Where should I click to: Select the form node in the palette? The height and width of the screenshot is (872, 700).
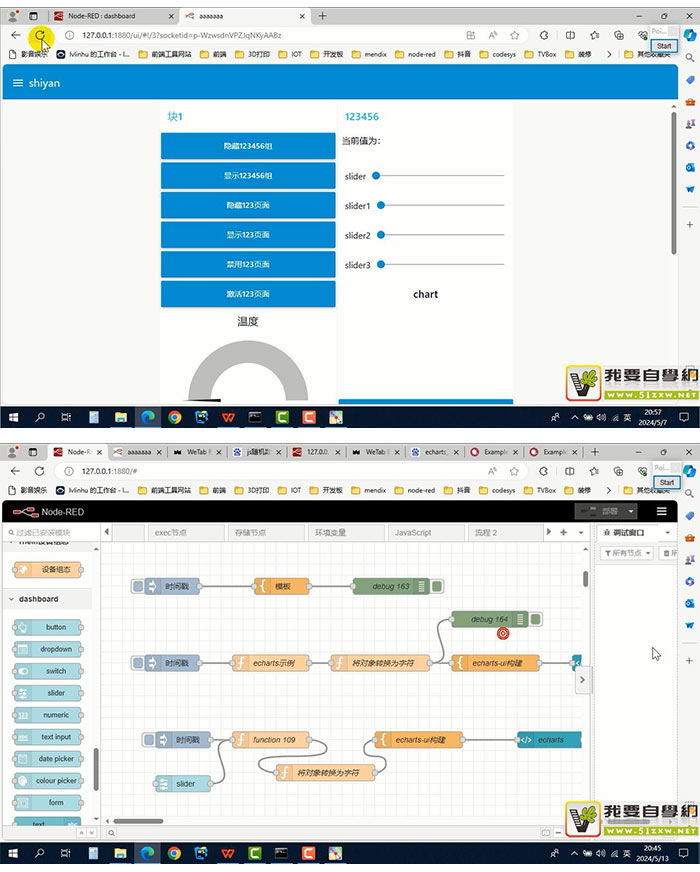click(x=48, y=802)
